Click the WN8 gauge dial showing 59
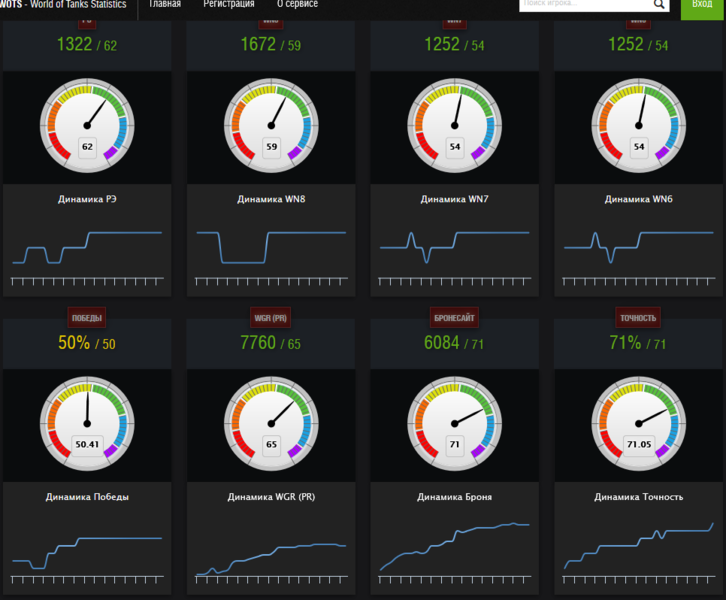The height and width of the screenshot is (600, 726). coord(271,125)
